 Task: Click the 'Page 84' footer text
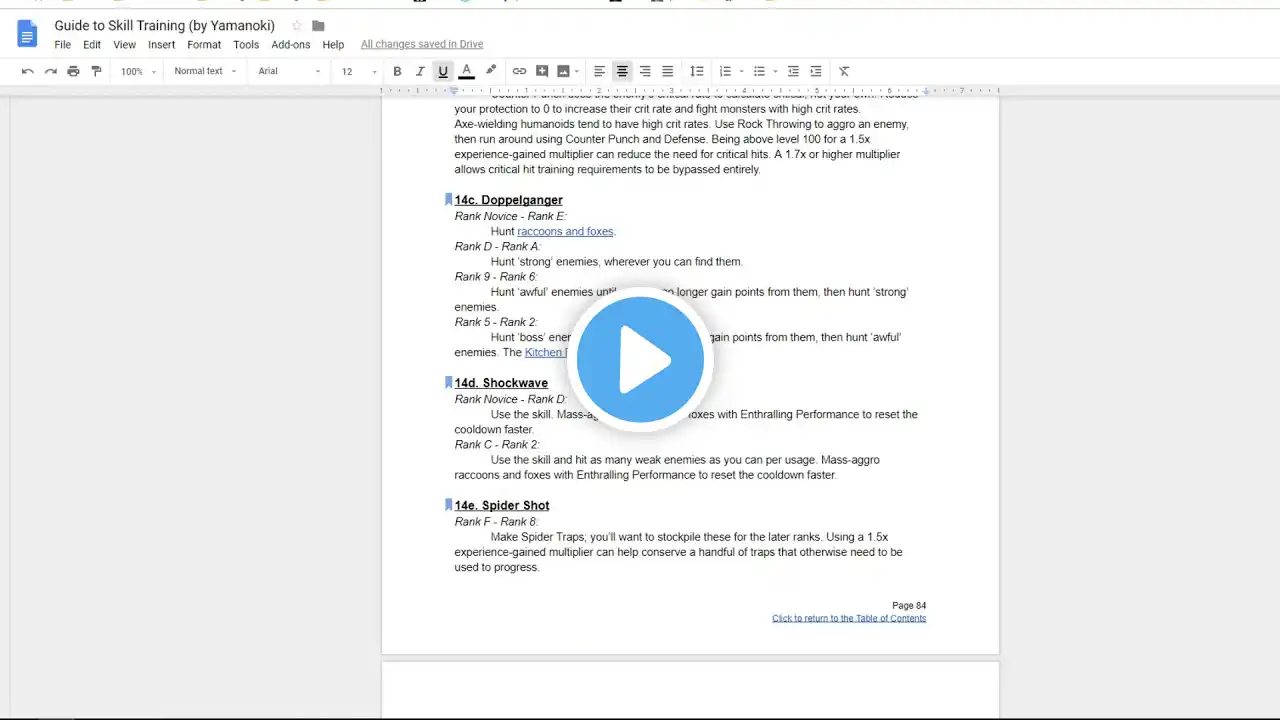tap(909, 606)
